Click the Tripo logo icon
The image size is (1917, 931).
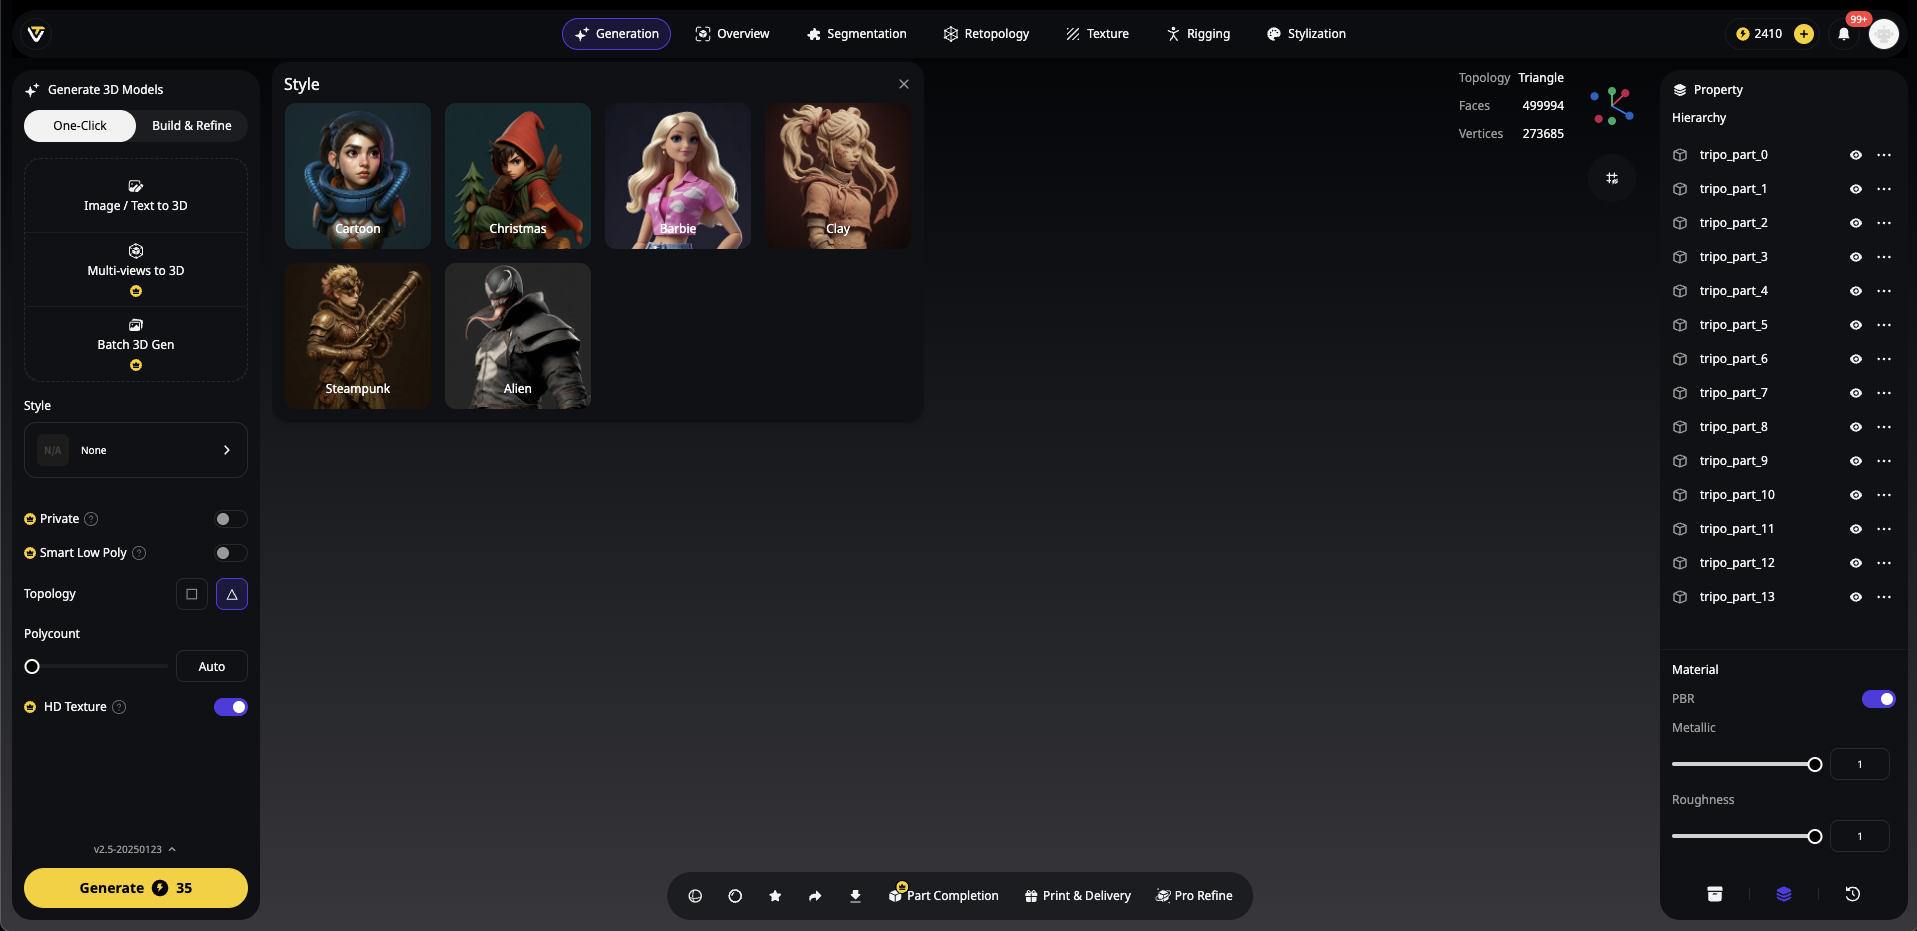point(36,34)
